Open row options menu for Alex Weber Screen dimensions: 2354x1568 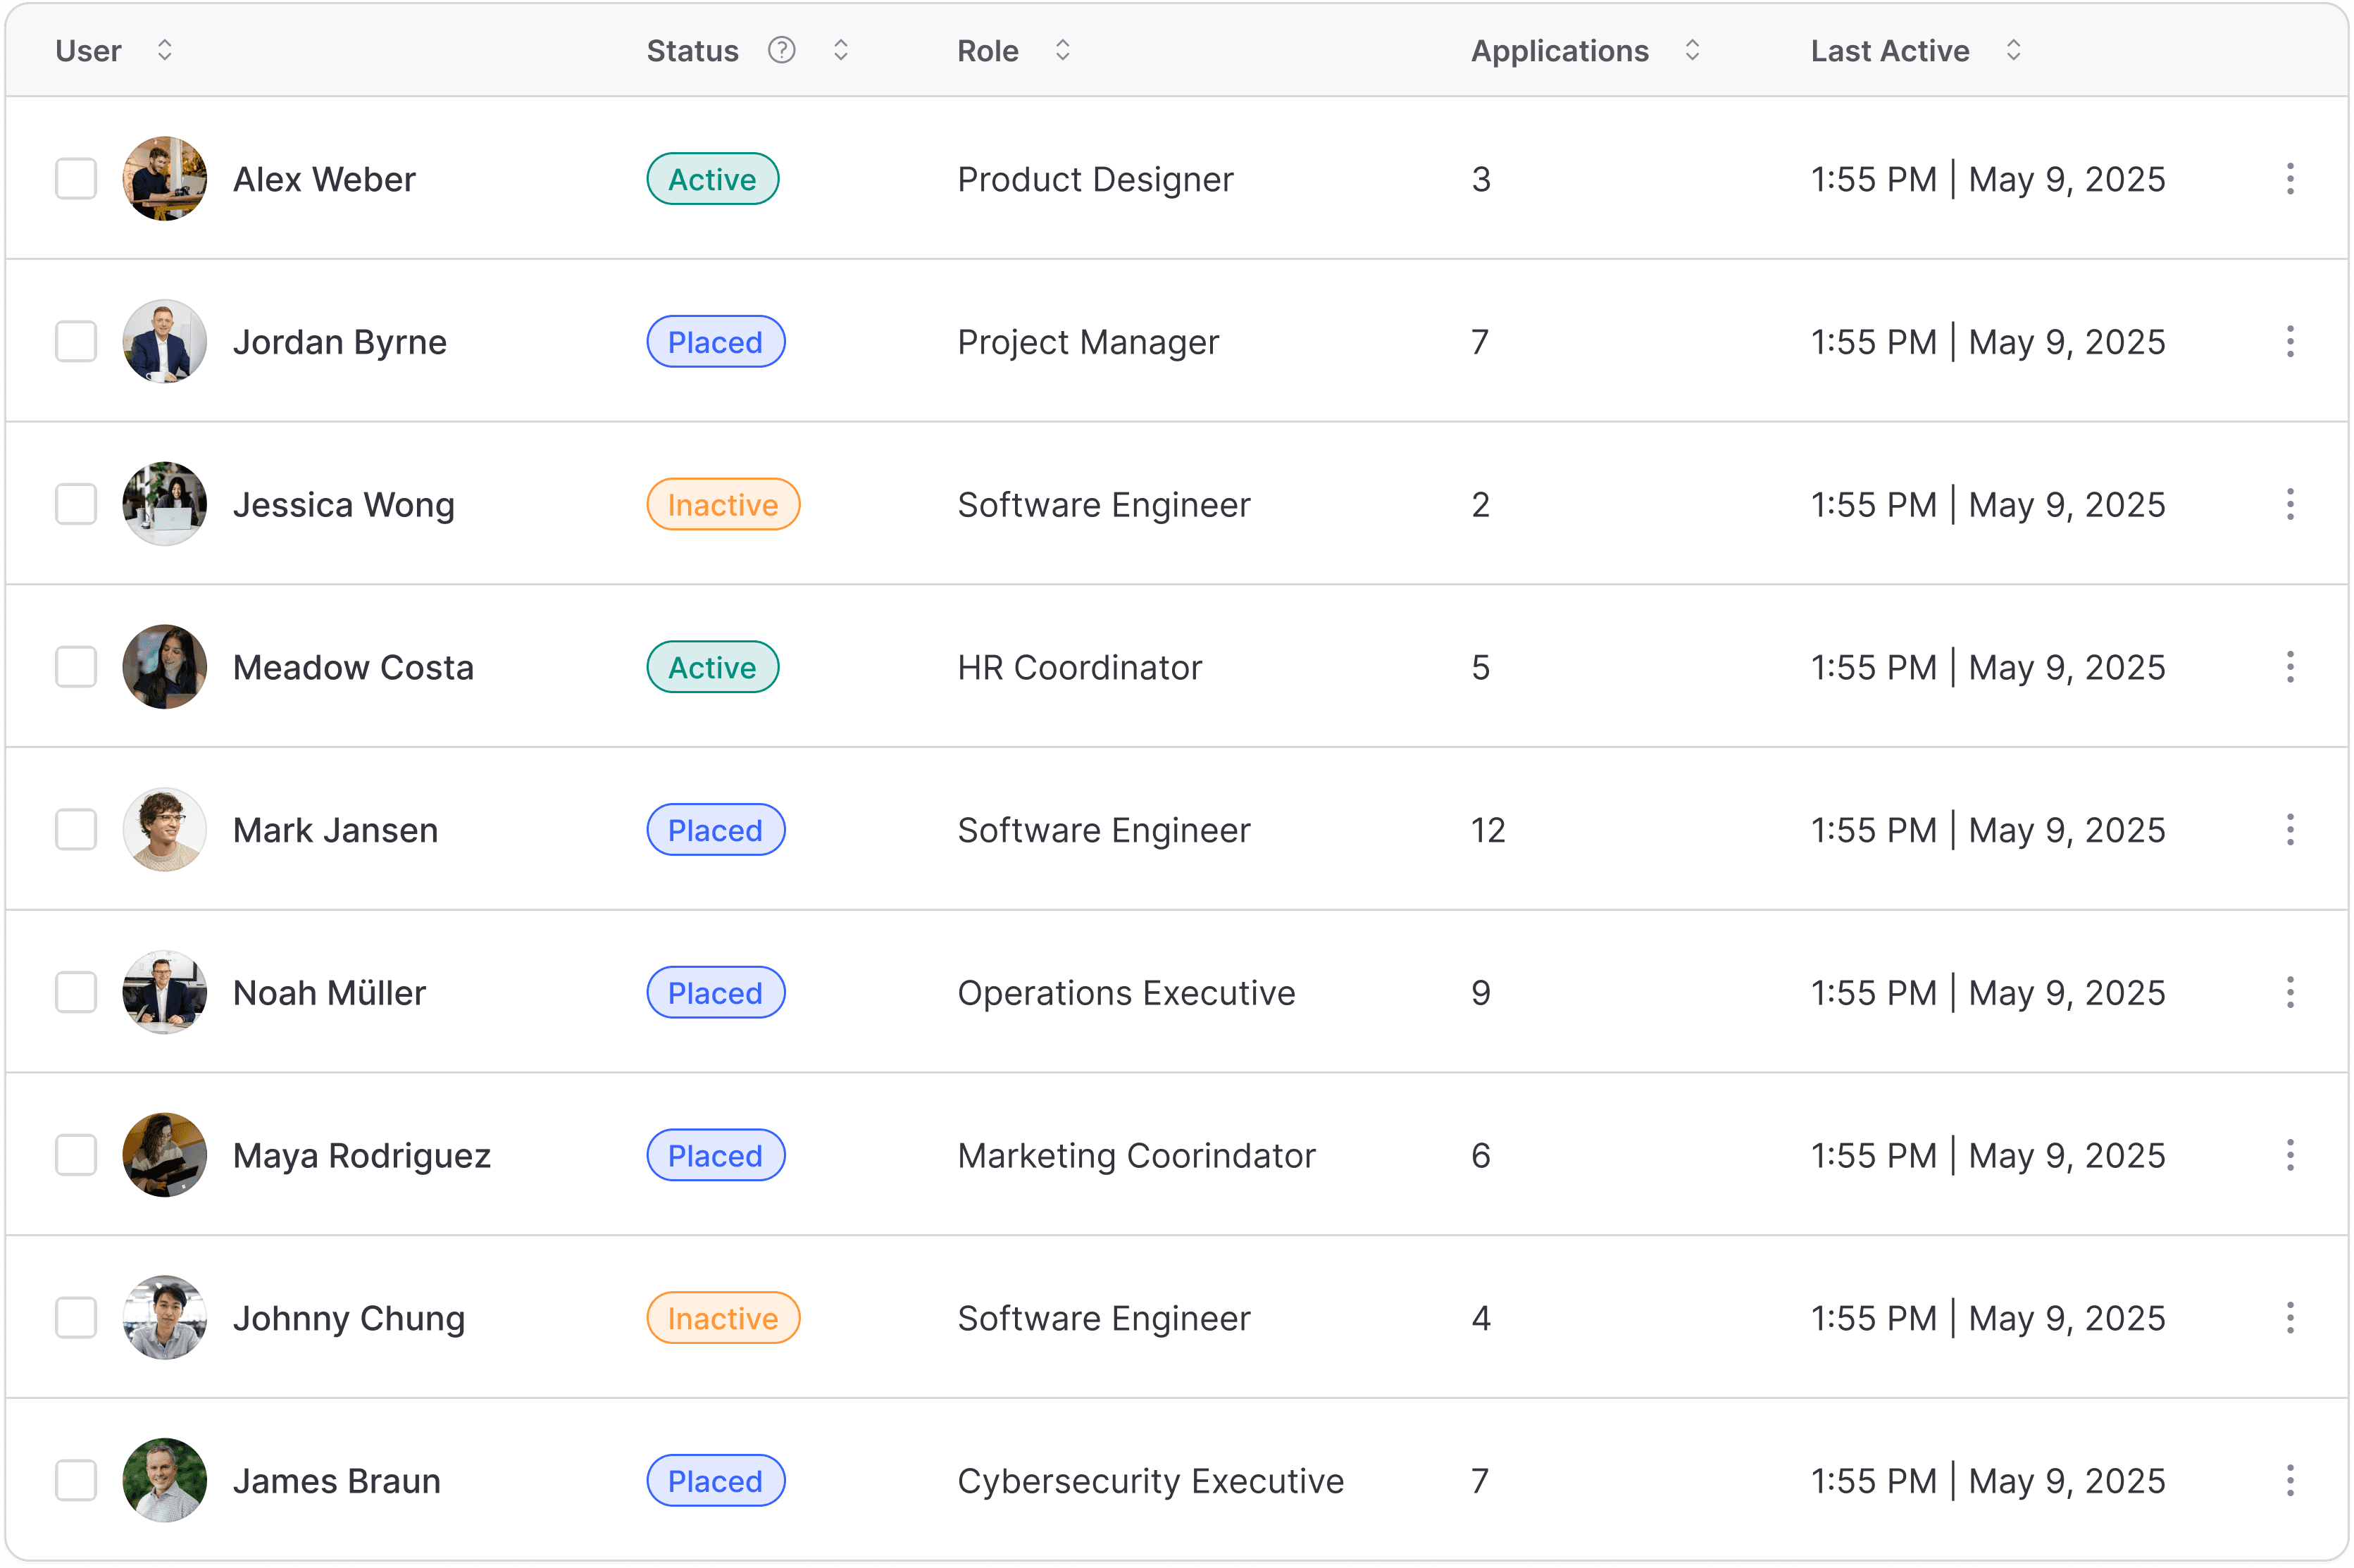point(2289,179)
